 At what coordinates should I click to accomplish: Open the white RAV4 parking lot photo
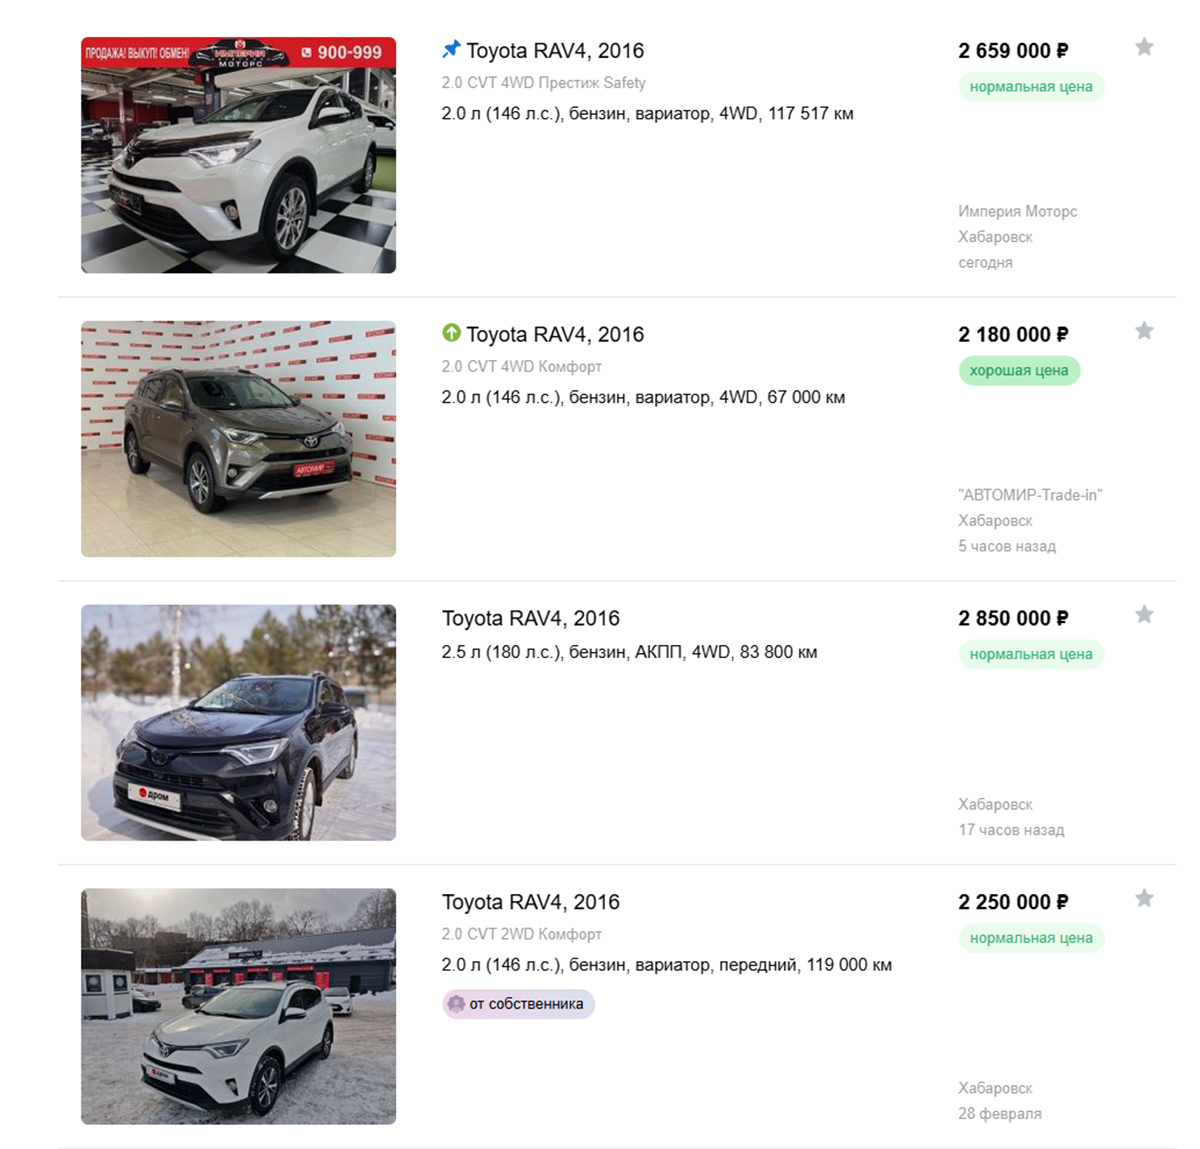[238, 1007]
